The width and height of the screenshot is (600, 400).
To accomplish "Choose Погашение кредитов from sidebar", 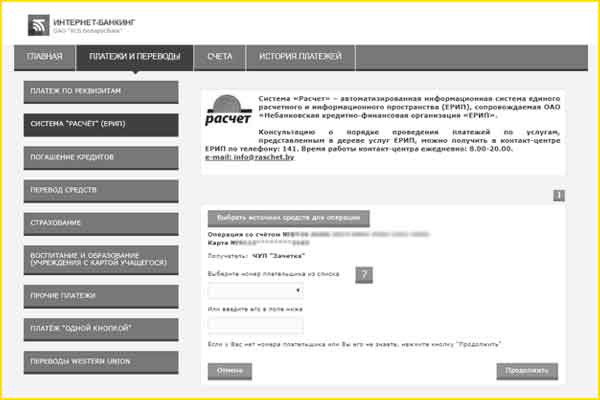I will click(100, 158).
